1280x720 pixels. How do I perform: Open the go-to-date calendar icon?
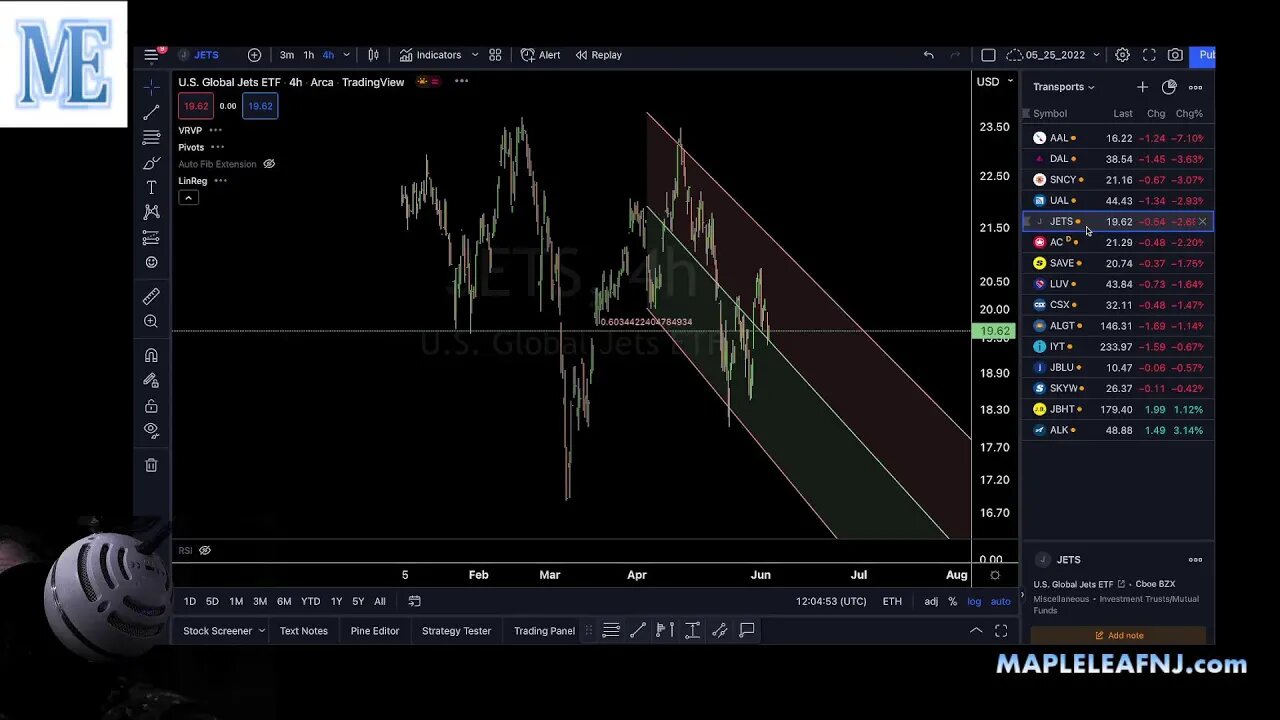coord(414,601)
